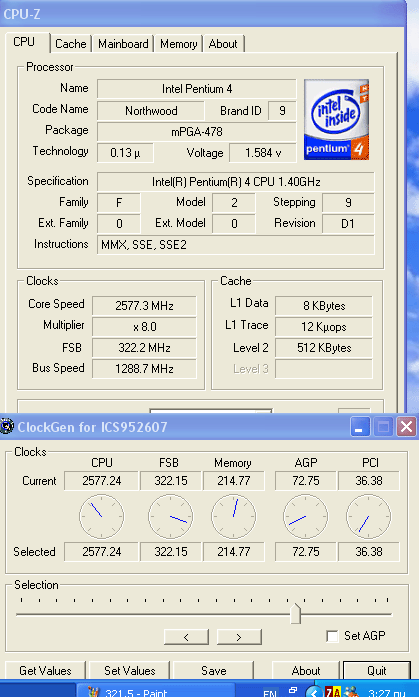Open ClockGen's About button

click(306, 670)
